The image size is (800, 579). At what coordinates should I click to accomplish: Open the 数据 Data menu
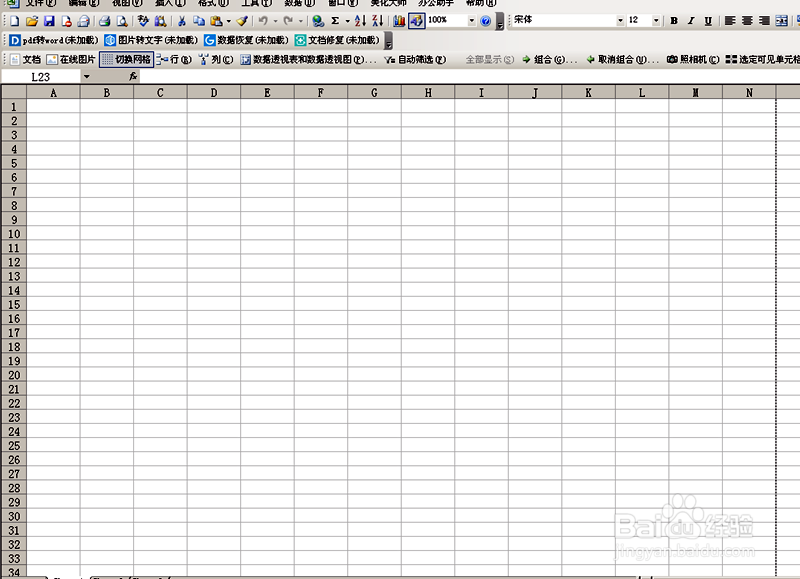pos(299,3)
